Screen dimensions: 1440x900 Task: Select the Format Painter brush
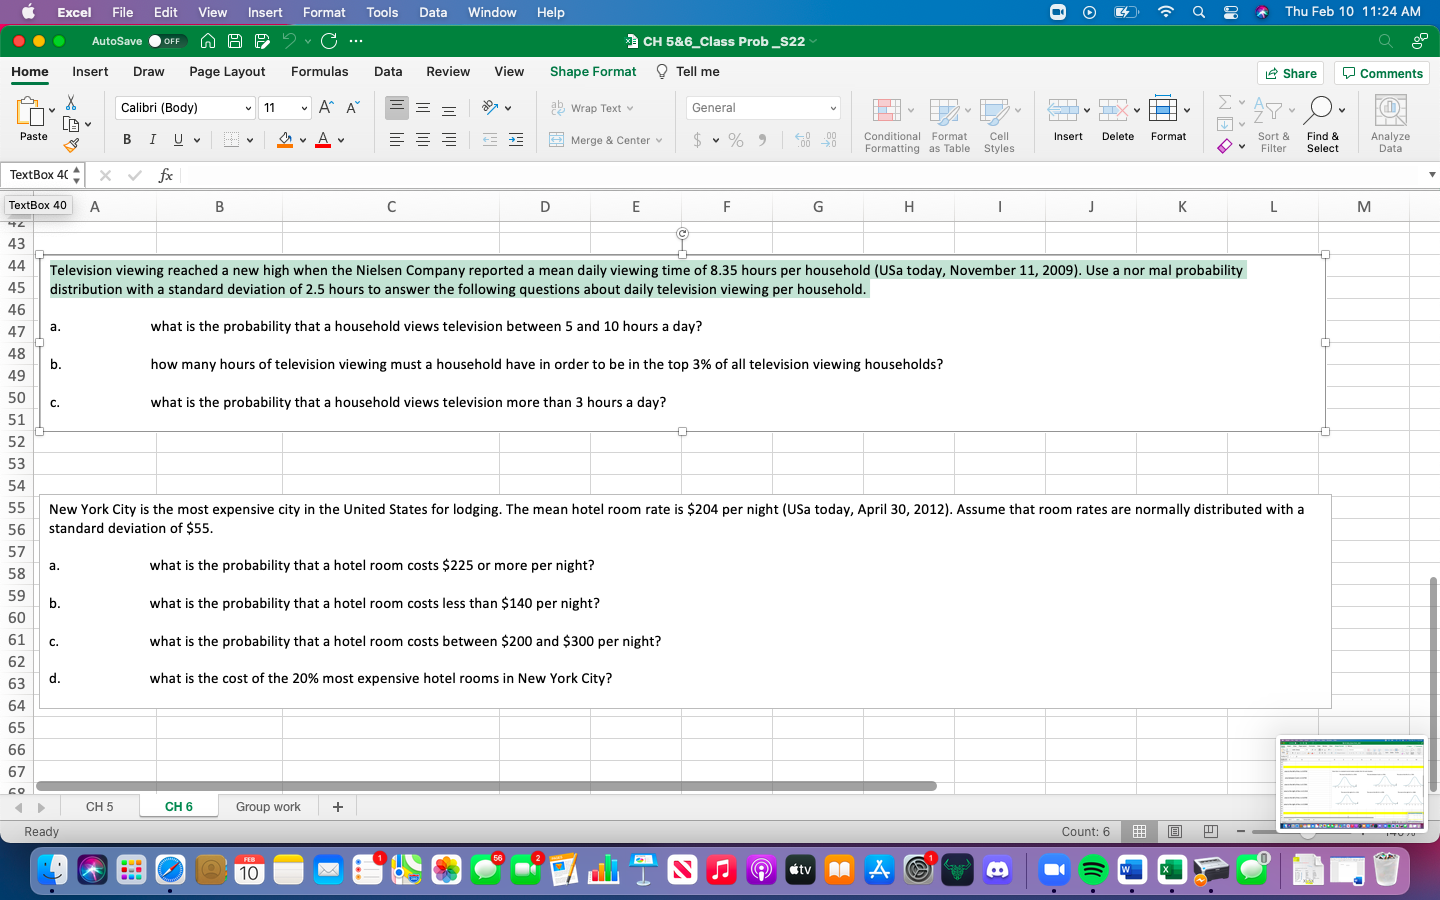click(71, 145)
